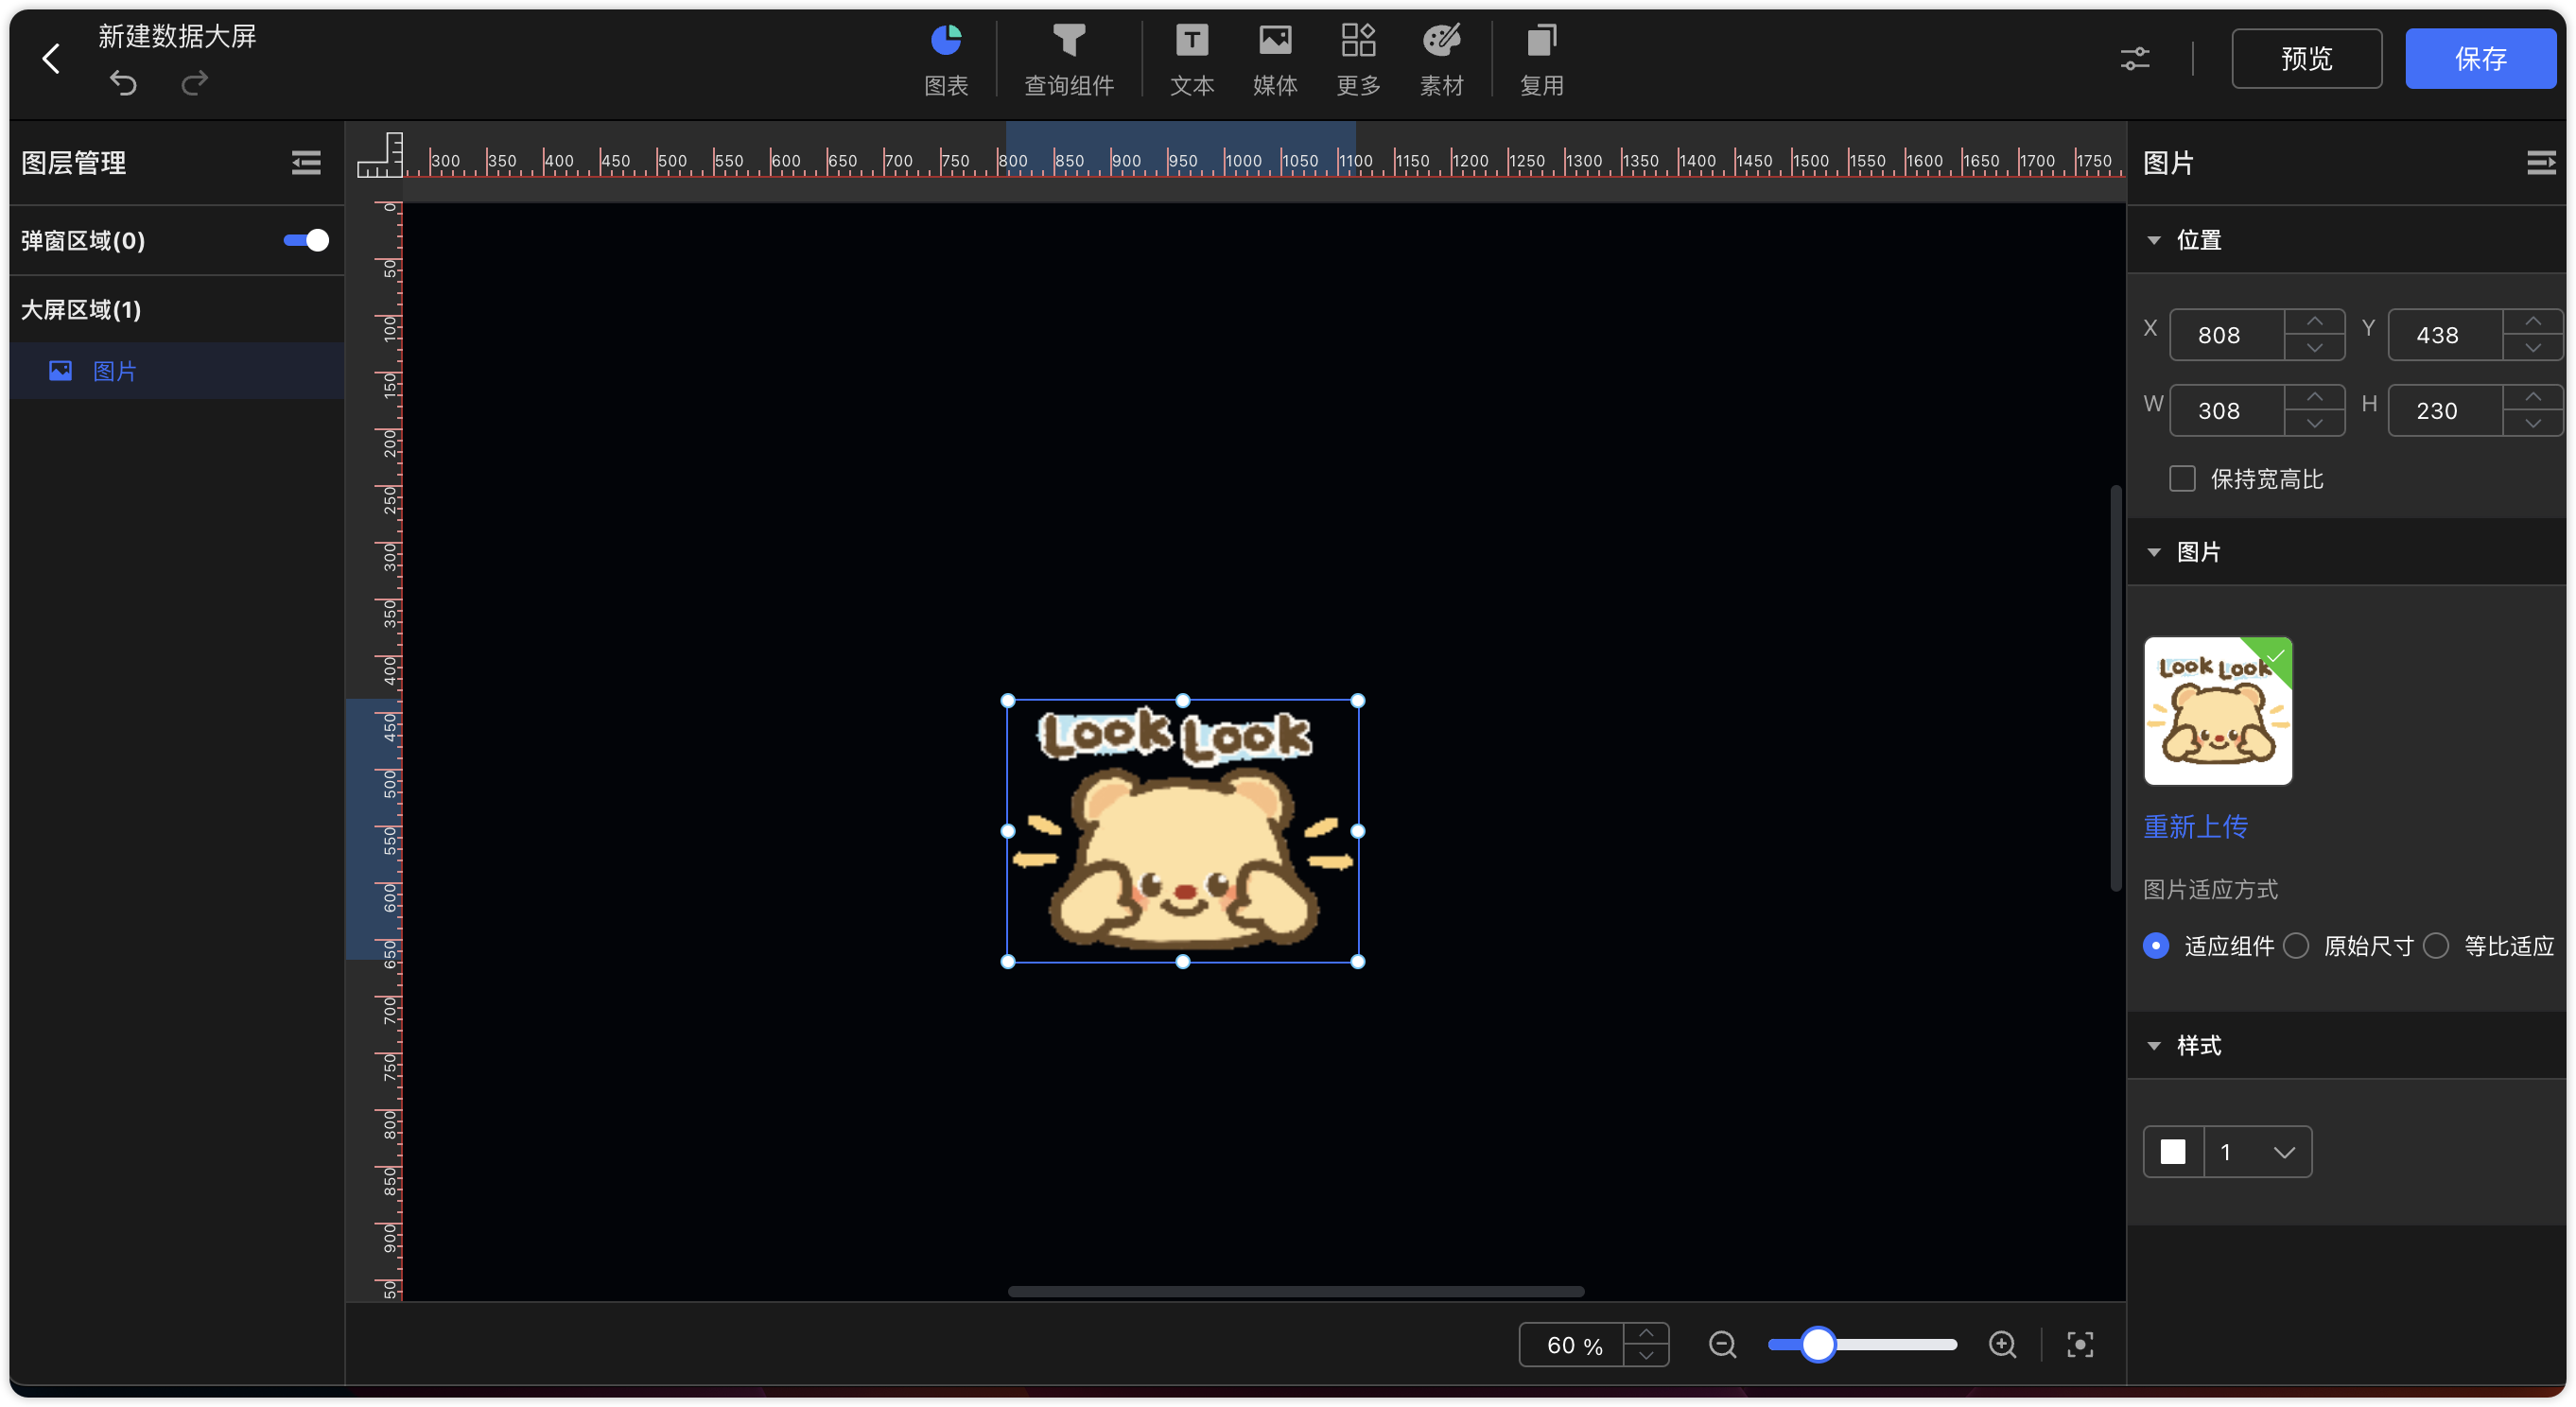Select the bear image on canvas
This screenshot has height=1407, width=2576.
[1182, 831]
